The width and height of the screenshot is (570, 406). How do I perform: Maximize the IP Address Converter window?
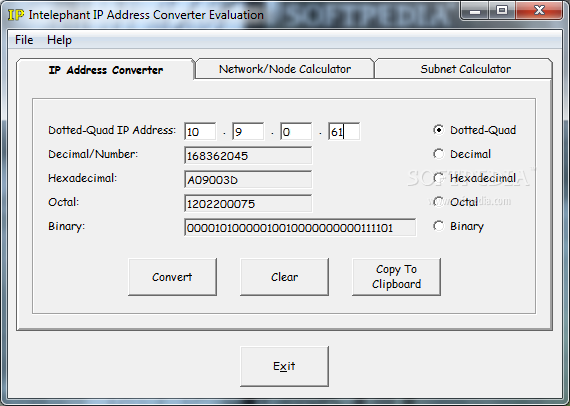[x=502, y=11]
